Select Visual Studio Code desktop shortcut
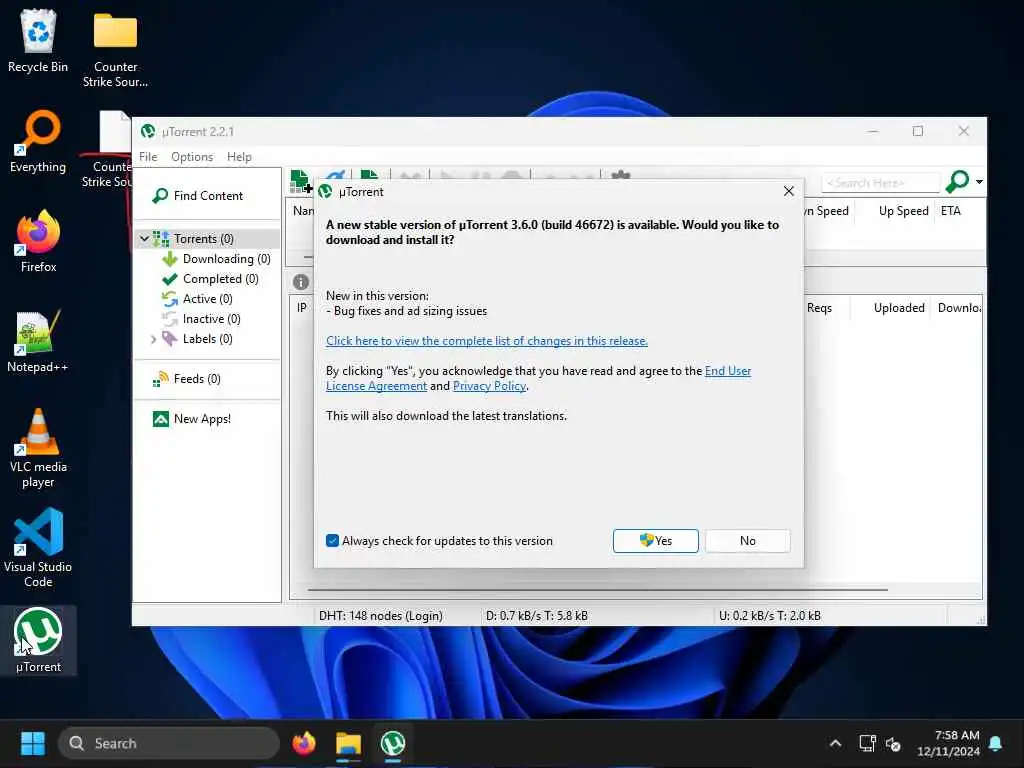1024x768 pixels. point(38,548)
